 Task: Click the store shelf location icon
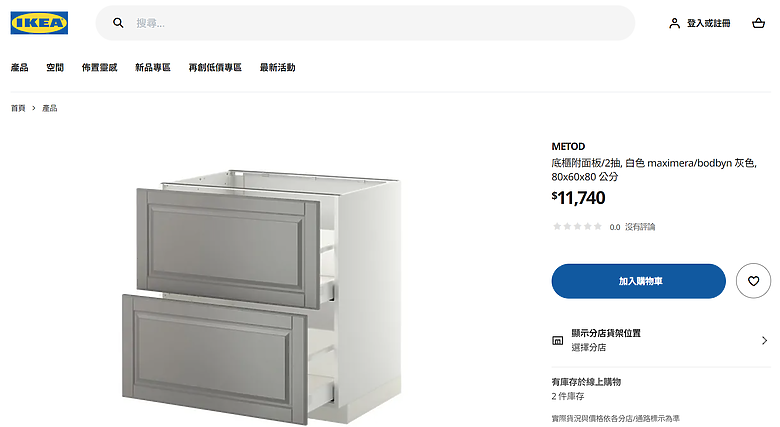[558, 340]
